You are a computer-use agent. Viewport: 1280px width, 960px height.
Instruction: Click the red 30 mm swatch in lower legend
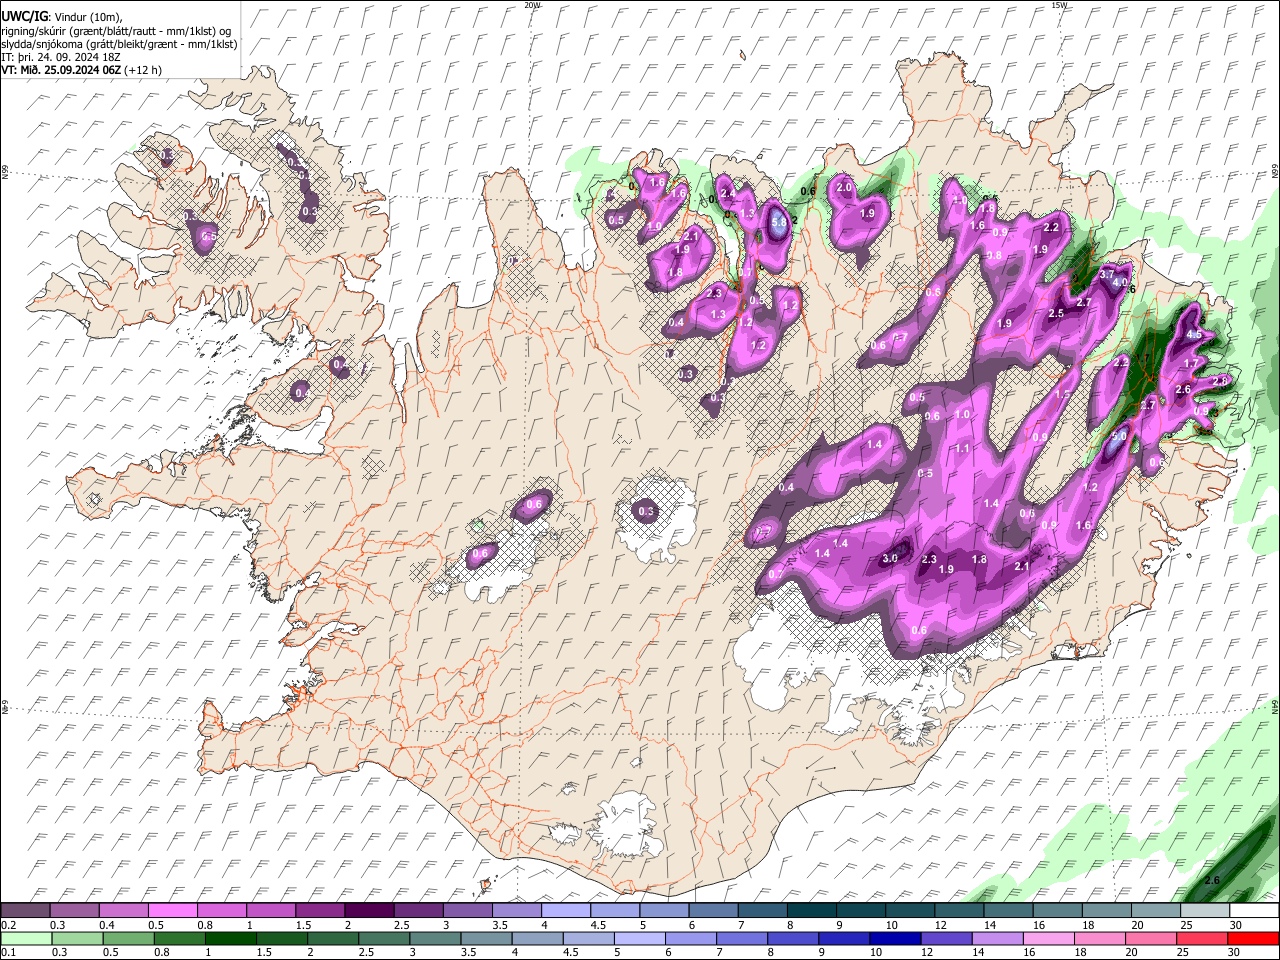click(1254, 939)
